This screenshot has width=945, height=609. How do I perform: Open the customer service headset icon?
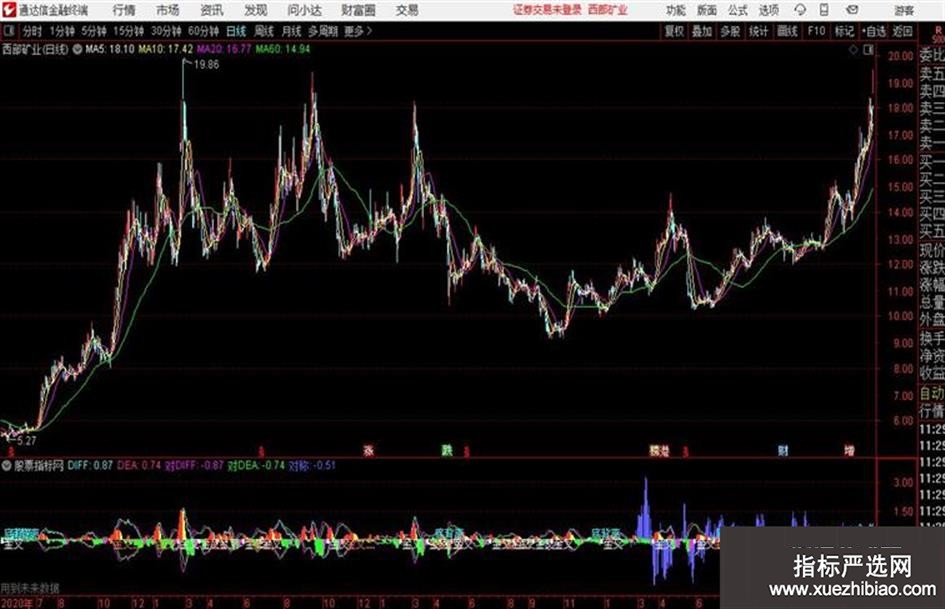tap(800, 10)
